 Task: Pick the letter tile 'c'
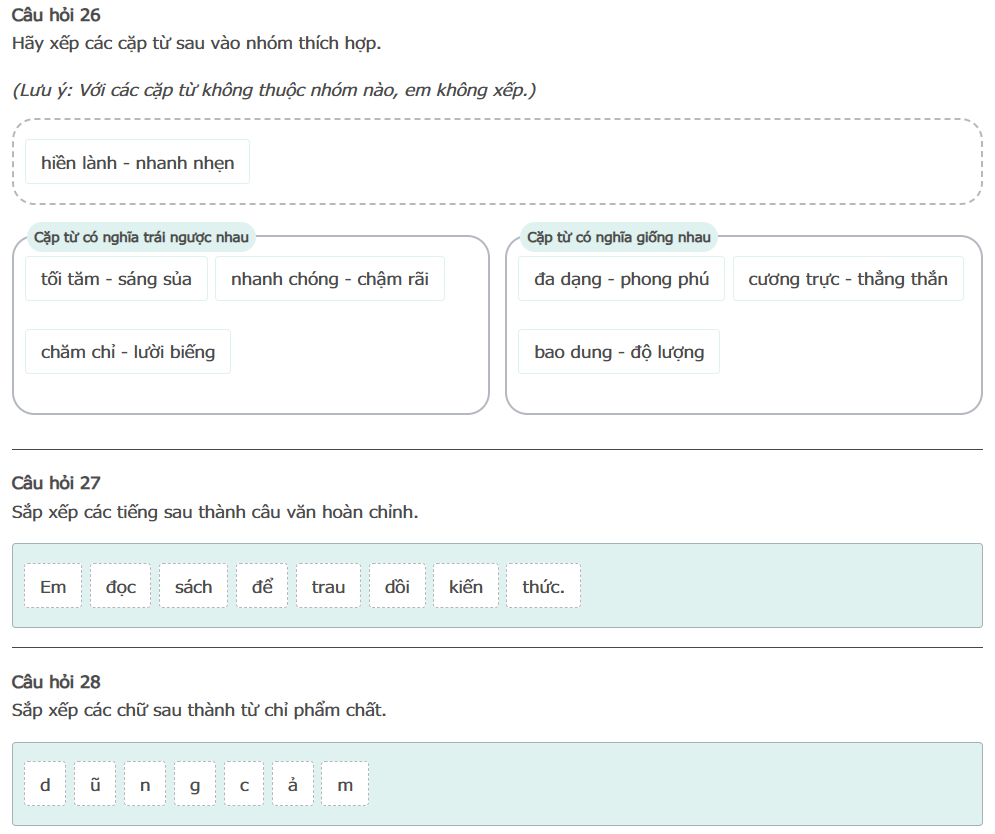(244, 785)
